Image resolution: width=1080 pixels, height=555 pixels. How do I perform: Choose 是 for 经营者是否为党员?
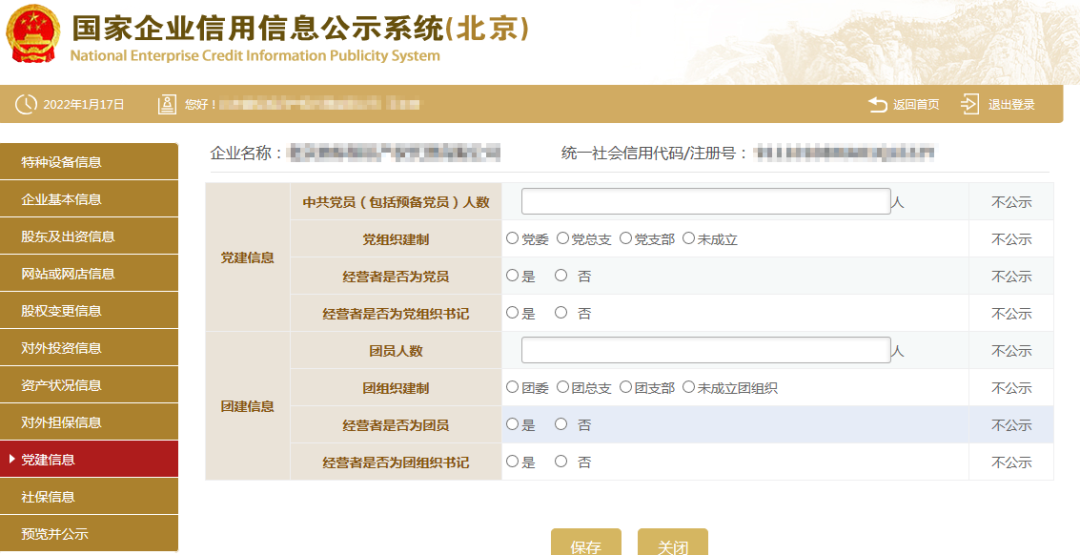(x=513, y=276)
